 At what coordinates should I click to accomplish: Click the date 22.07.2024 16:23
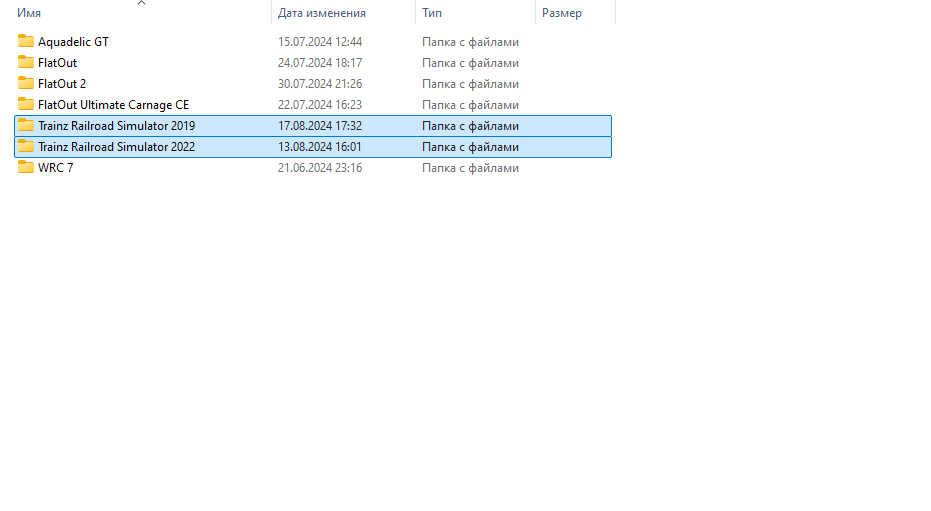(320, 105)
